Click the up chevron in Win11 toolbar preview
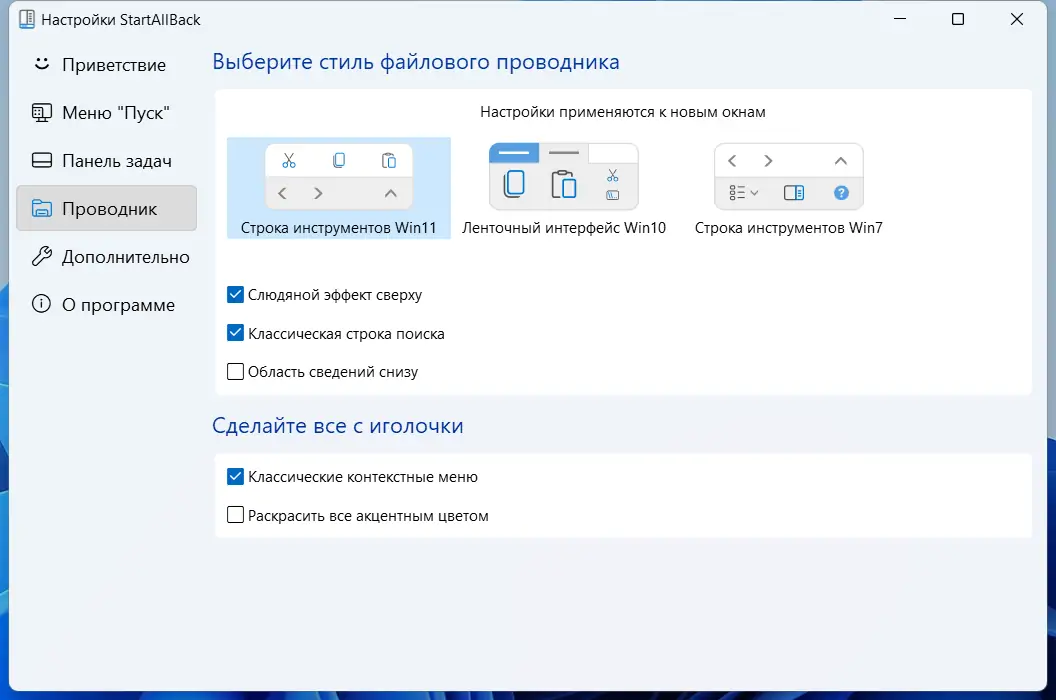The image size is (1056, 700). [x=389, y=193]
